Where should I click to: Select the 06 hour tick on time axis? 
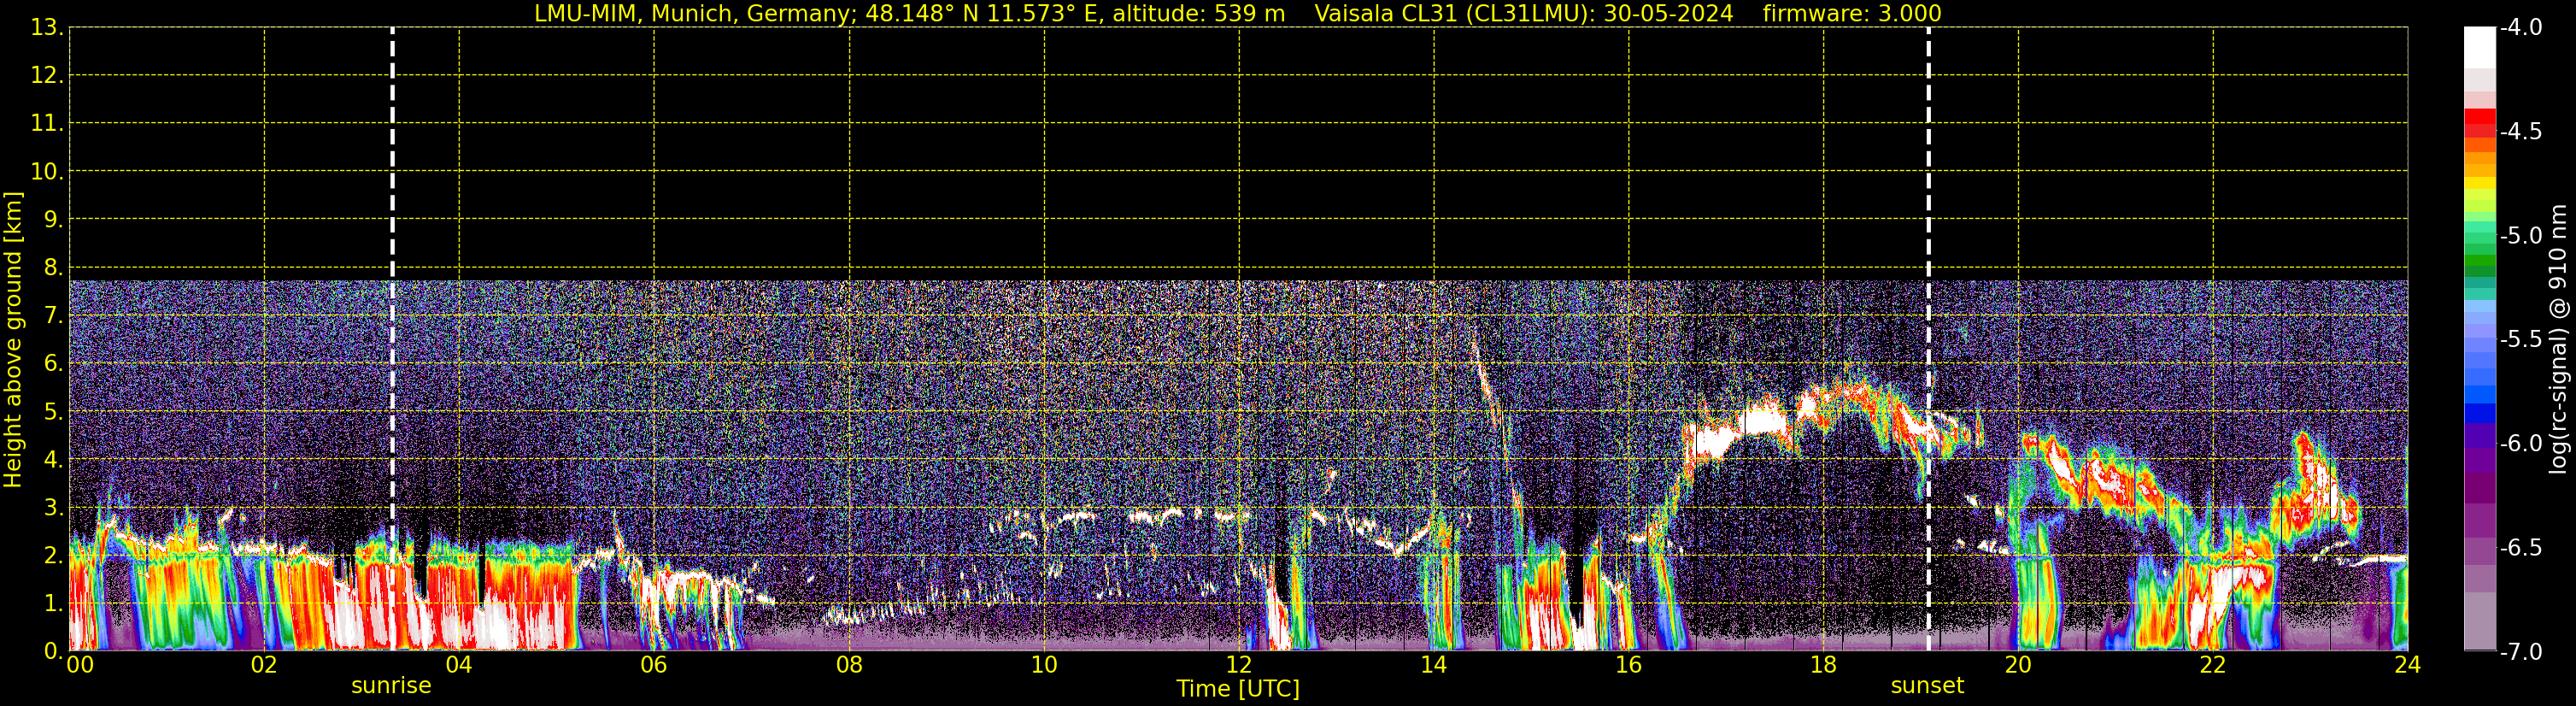click(654, 665)
